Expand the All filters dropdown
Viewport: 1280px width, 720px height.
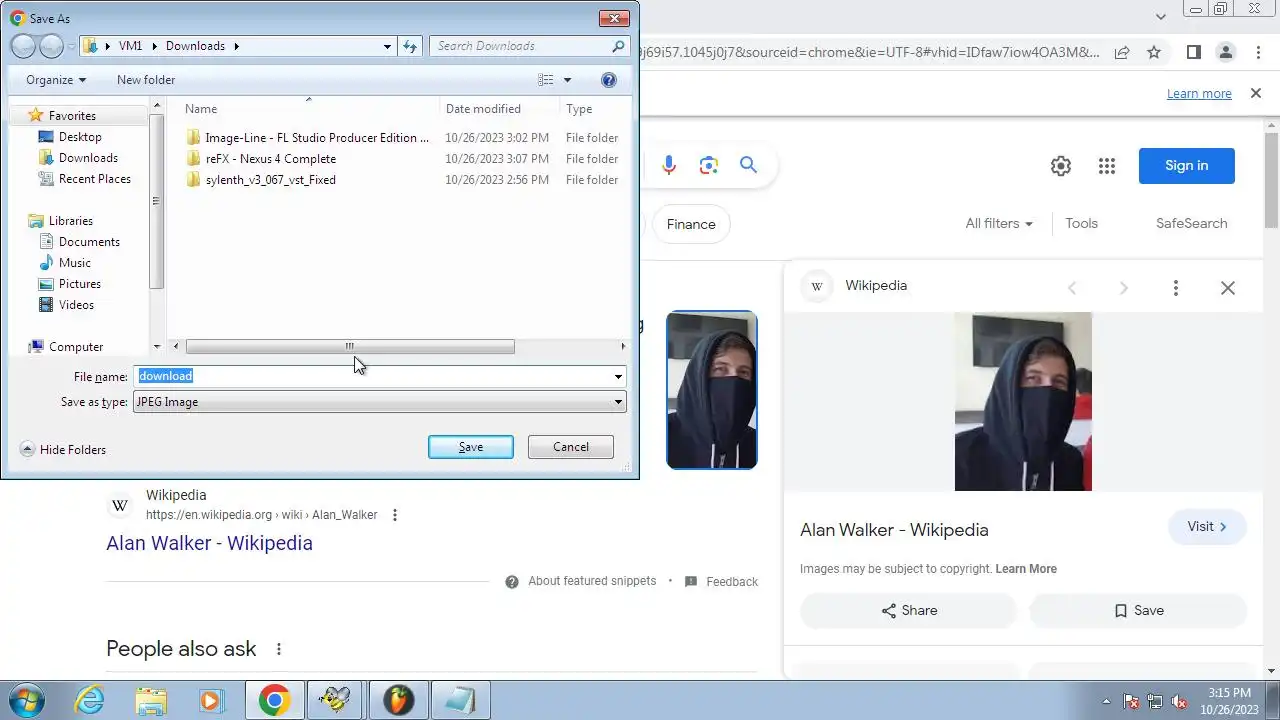(999, 224)
